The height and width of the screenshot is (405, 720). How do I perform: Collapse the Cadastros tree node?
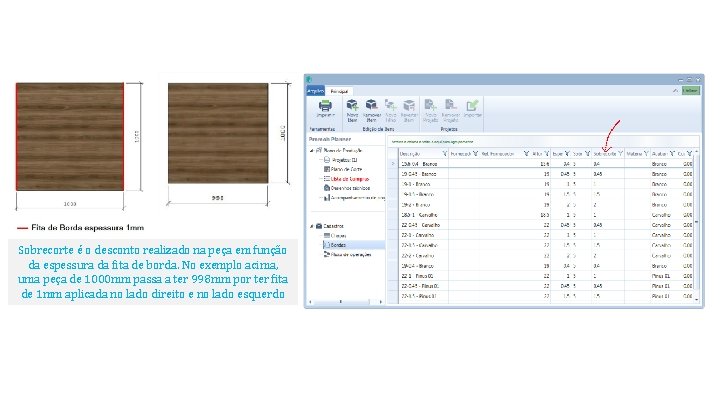311,226
